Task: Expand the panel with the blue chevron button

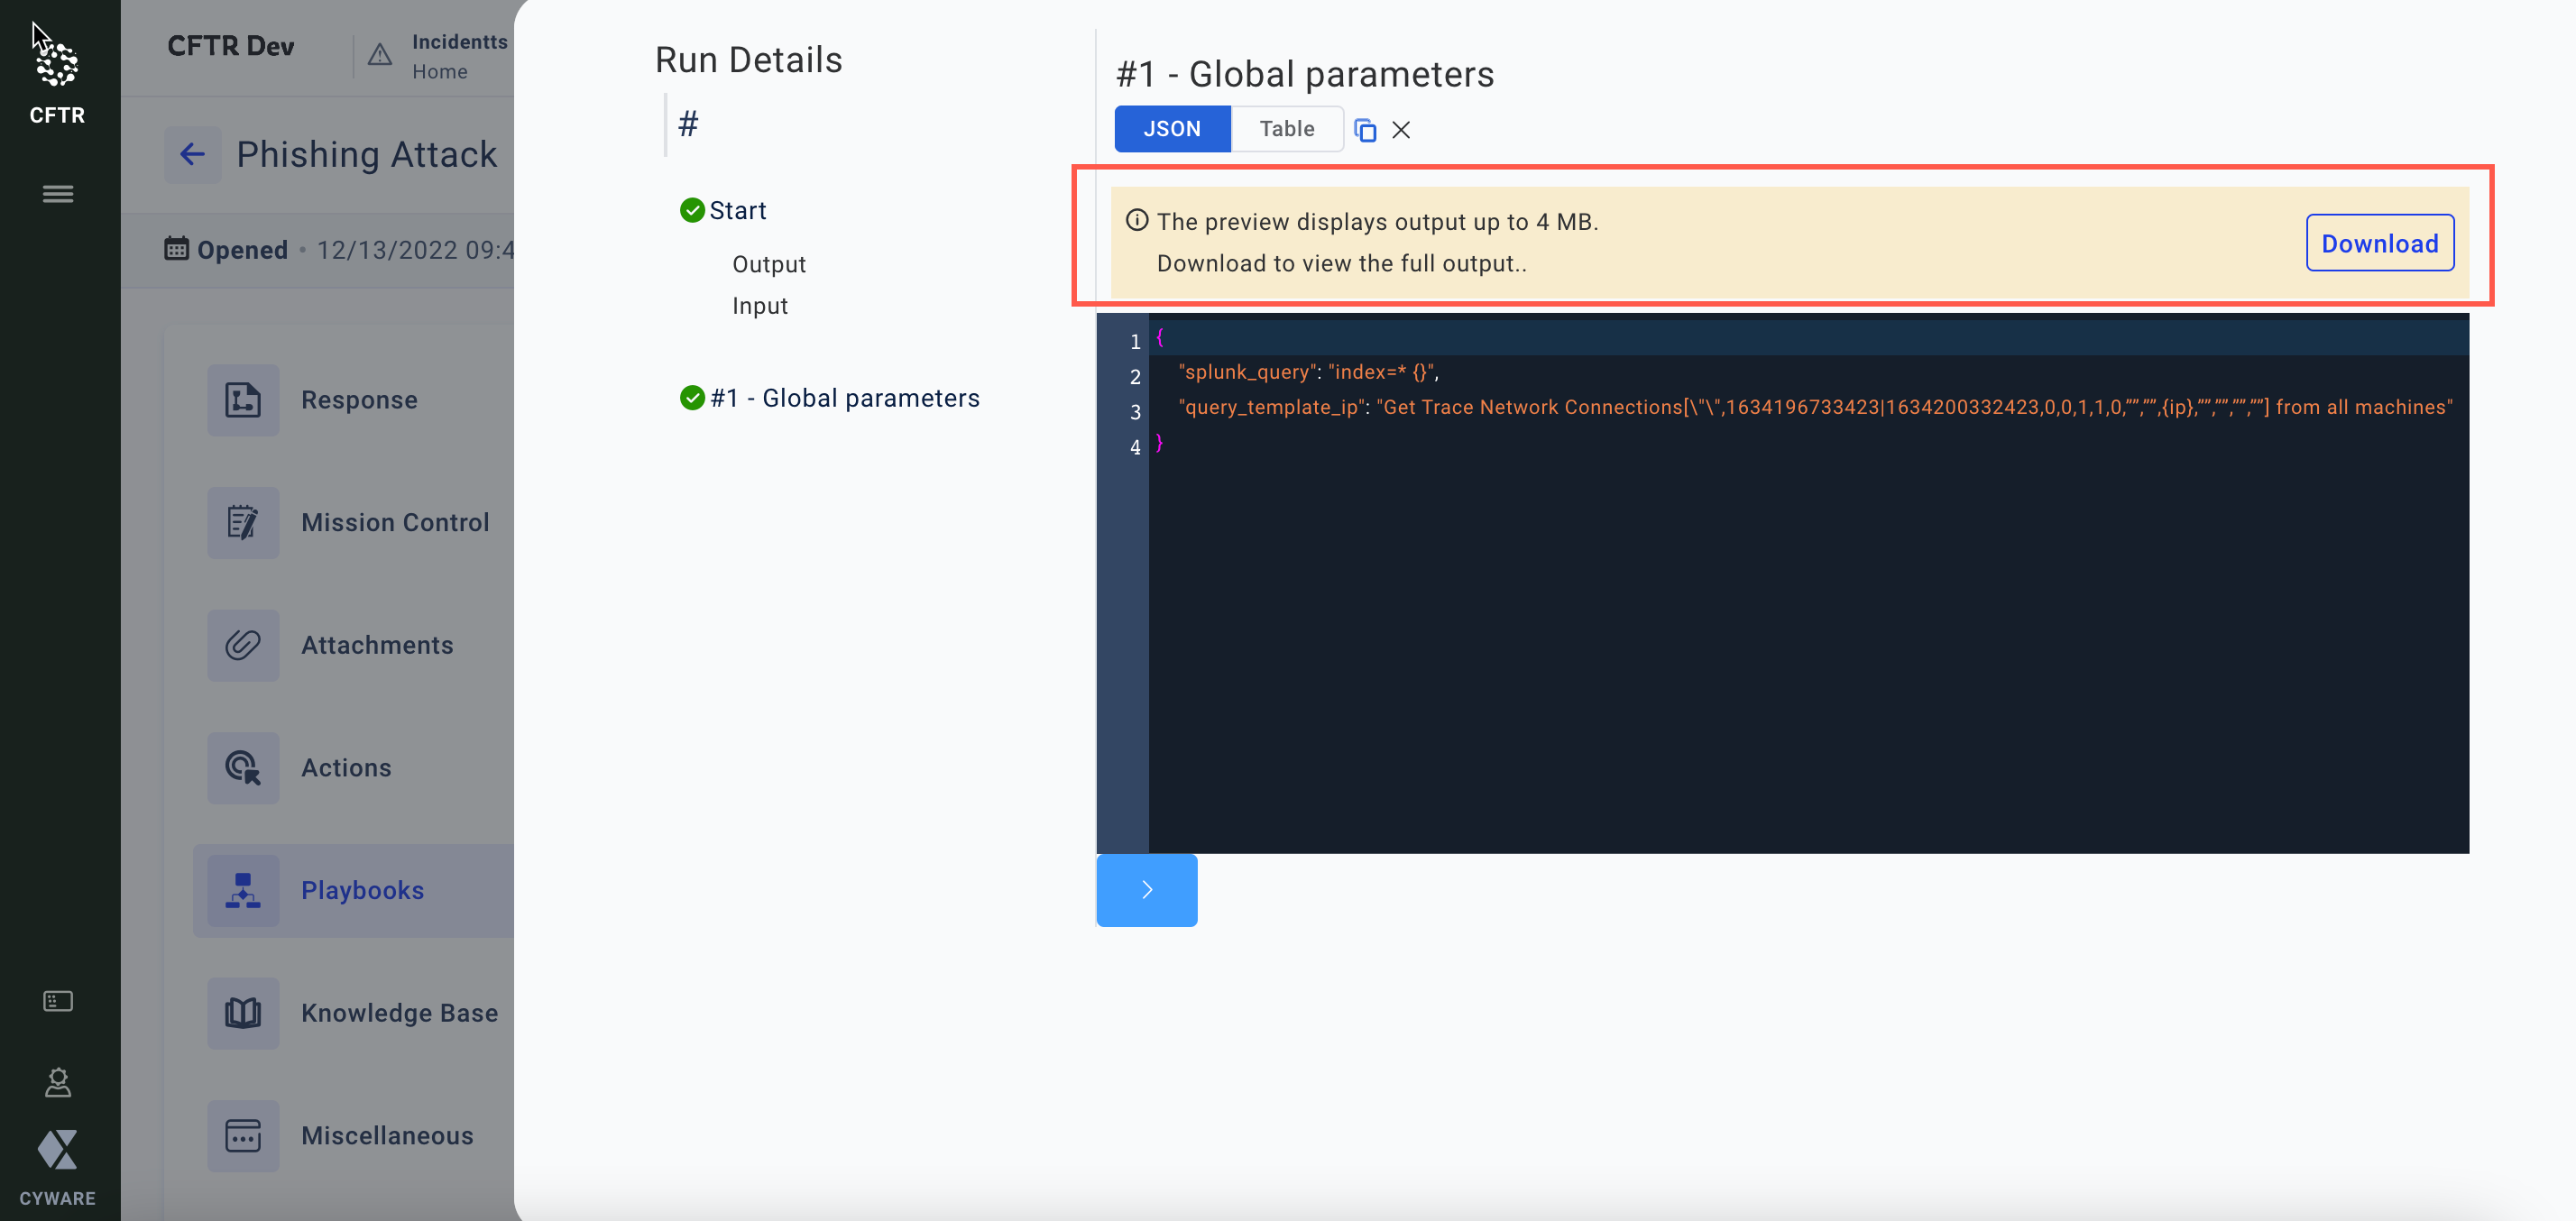Action: click(x=1146, y=890)
